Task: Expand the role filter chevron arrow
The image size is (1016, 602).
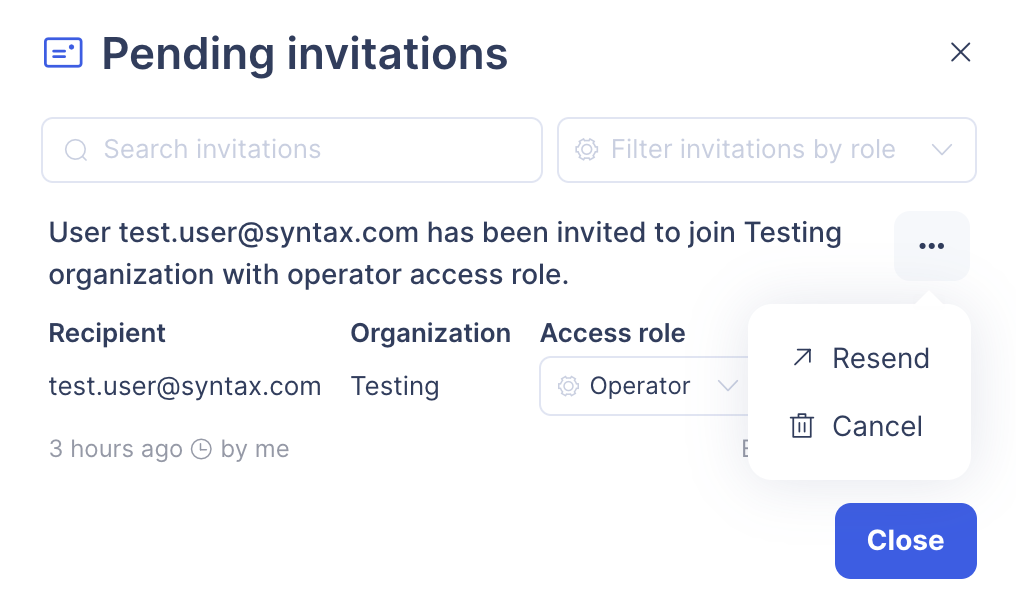Action: pos(941,150)
